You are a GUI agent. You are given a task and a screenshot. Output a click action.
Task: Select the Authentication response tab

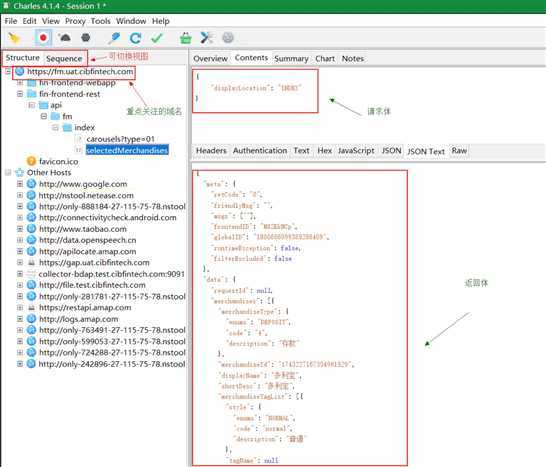click(260, 151)
